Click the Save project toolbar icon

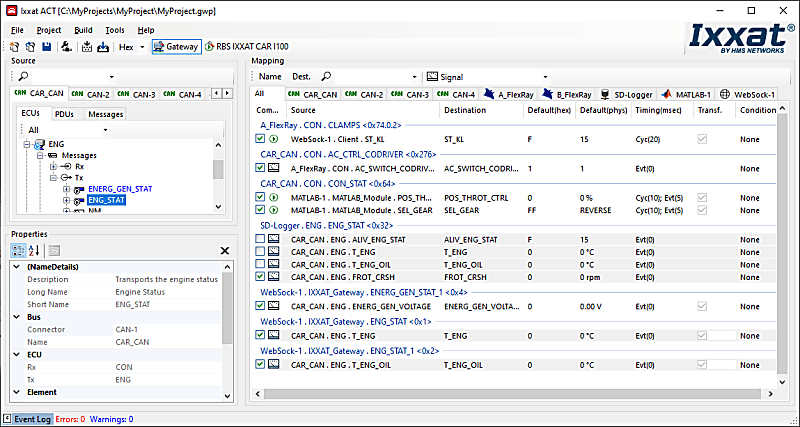[x=47, y=47]
